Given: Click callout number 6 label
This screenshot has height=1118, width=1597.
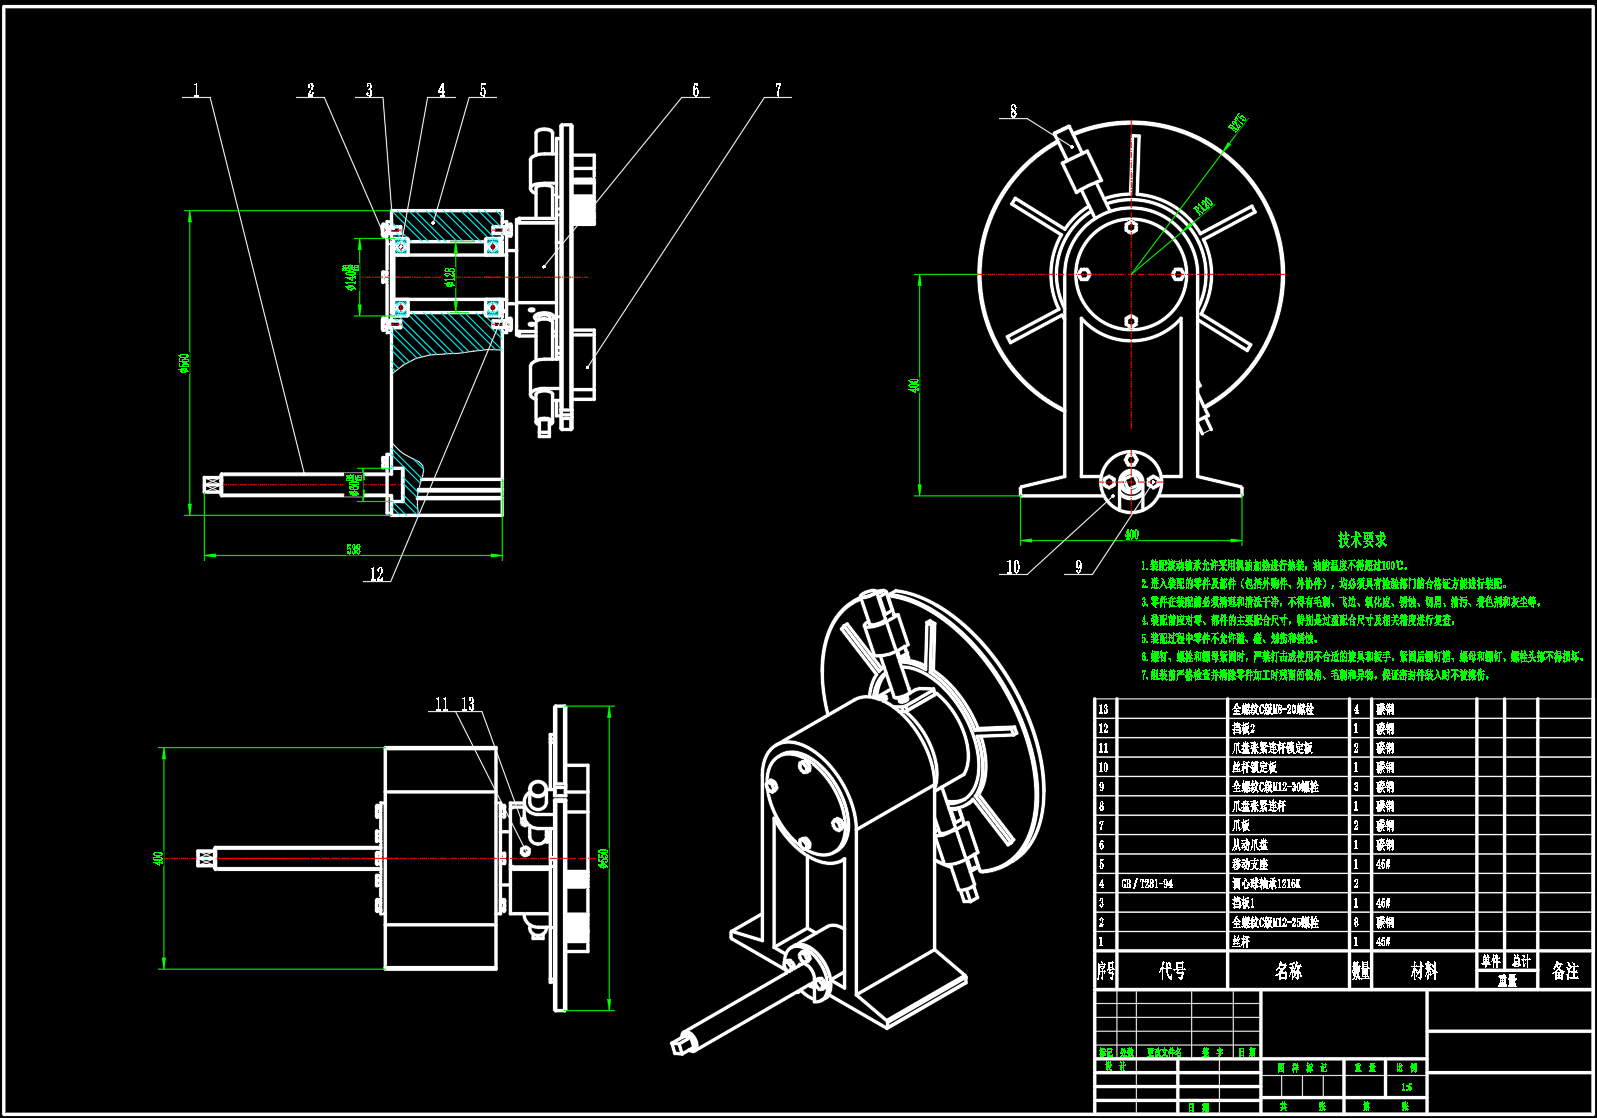Looking at the screenshot, I should click(x=696, y=90).
